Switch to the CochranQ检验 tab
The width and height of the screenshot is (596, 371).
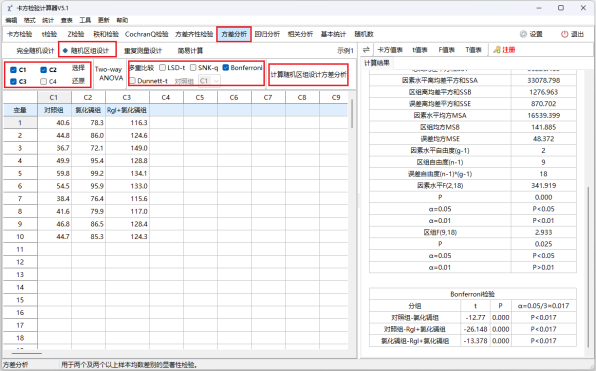[147, 34]
